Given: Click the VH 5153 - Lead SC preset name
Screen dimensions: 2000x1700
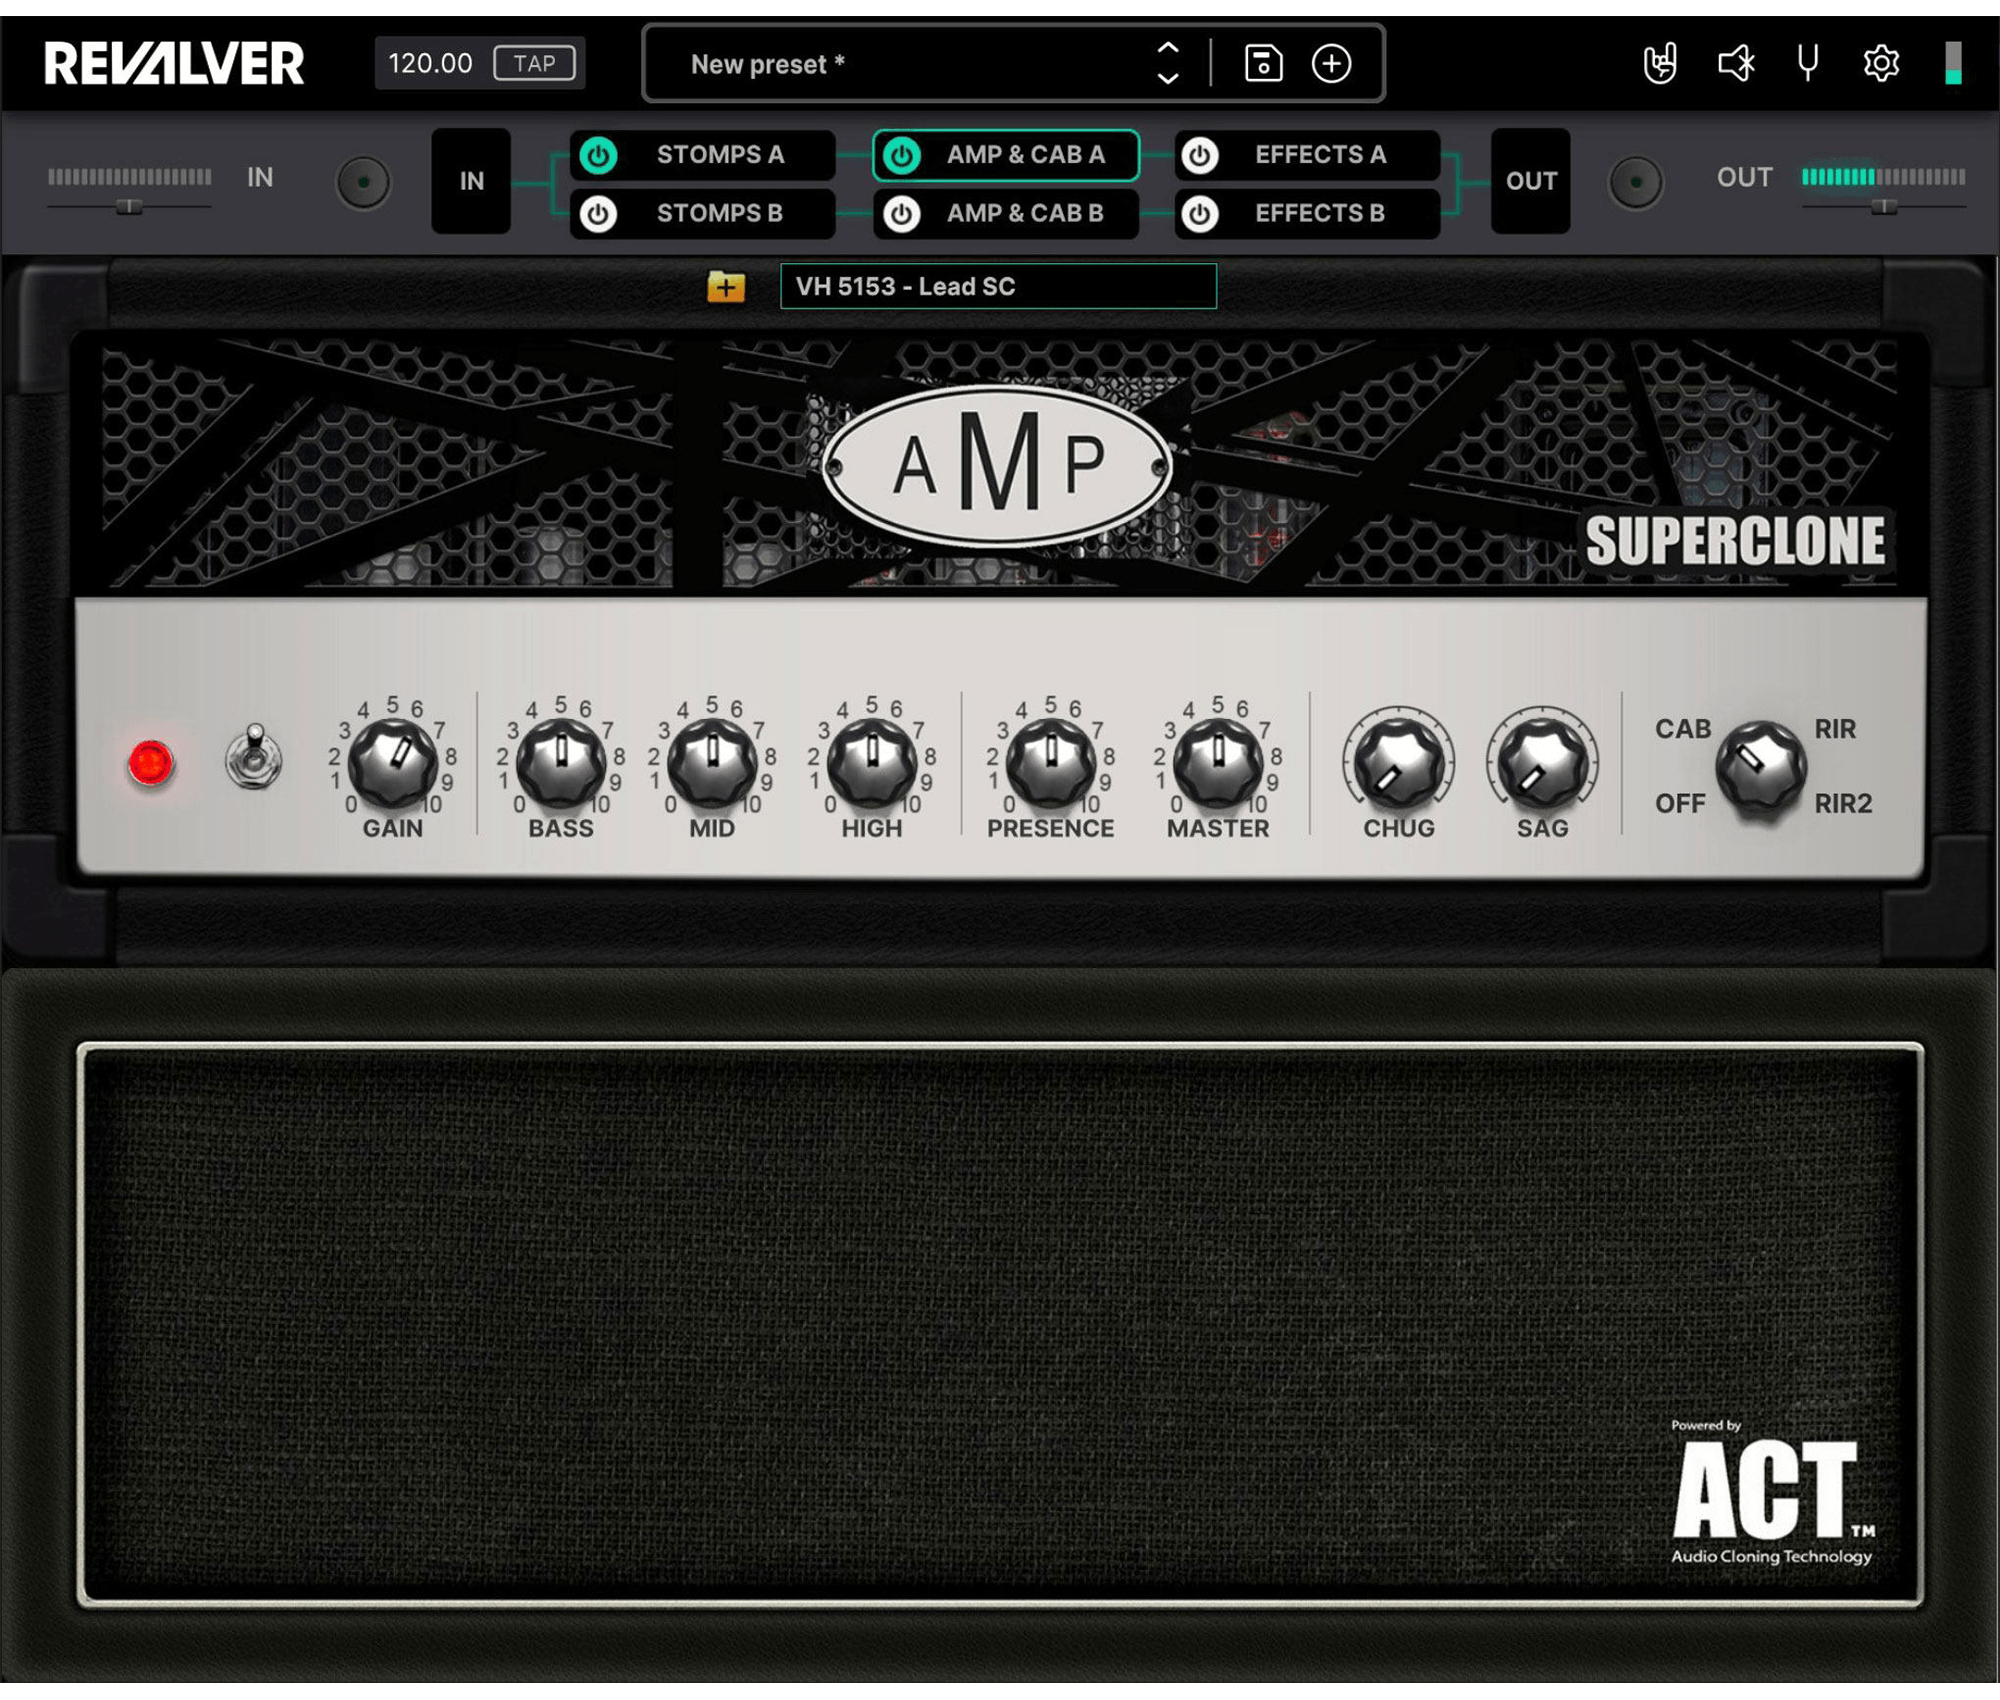Looking at the screenshot, I should 995,285.
